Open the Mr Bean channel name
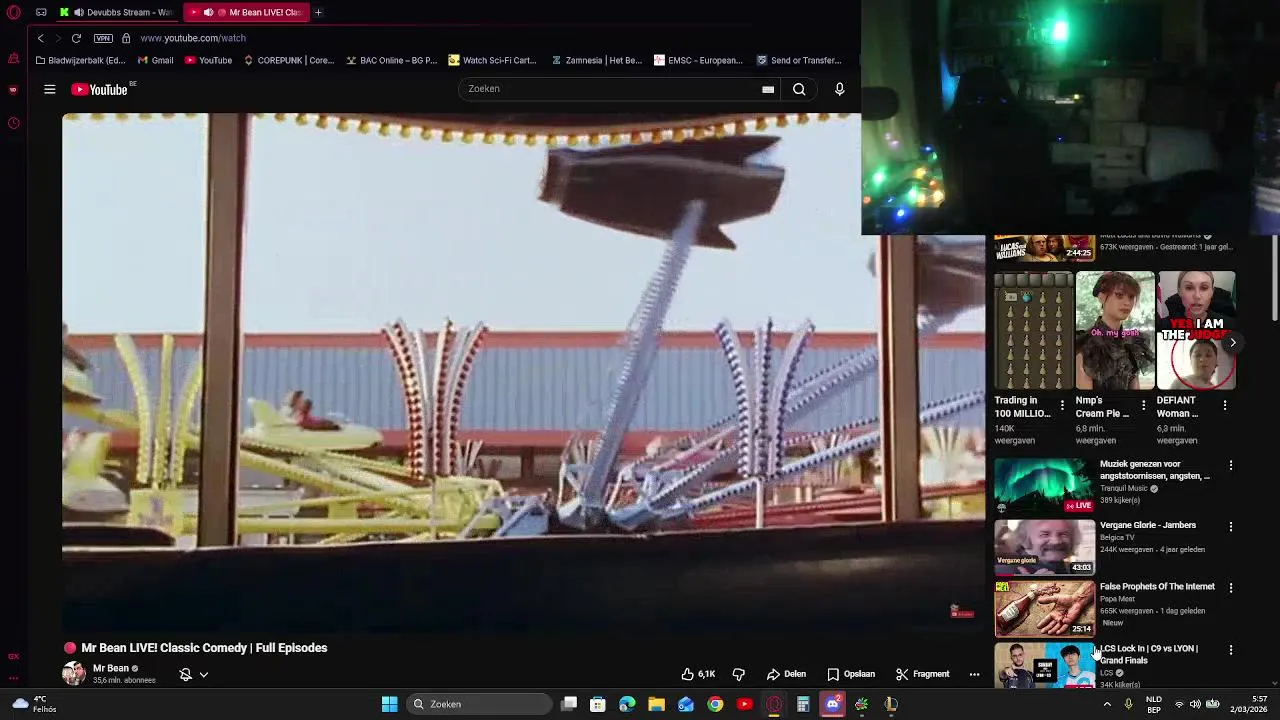This screenshot has width=1280, height=720. 111,668
